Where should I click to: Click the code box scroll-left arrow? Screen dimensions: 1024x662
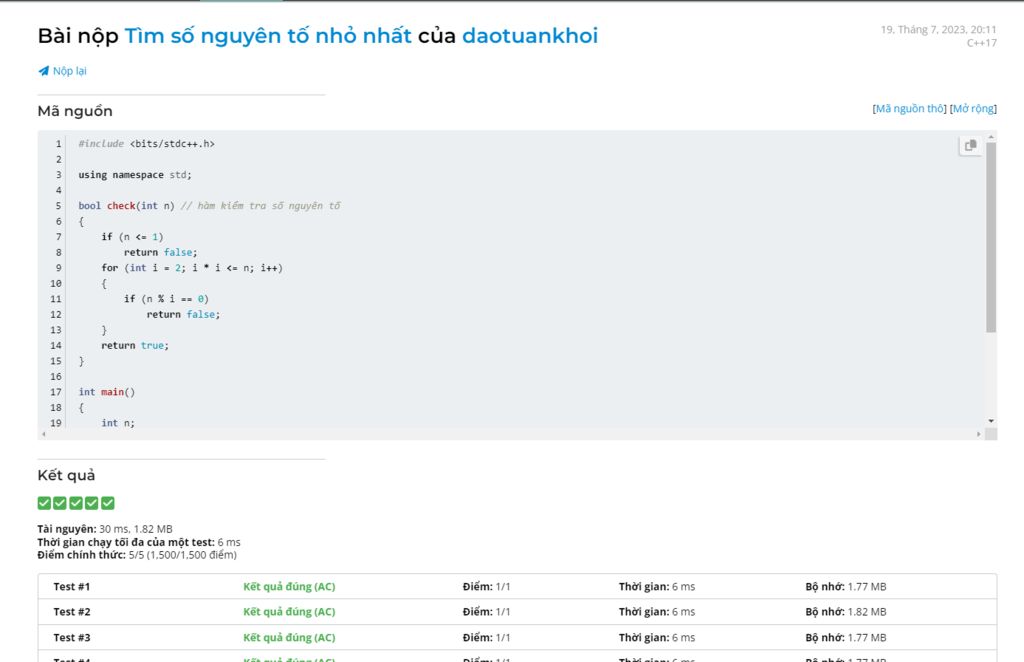coord(43,434)
